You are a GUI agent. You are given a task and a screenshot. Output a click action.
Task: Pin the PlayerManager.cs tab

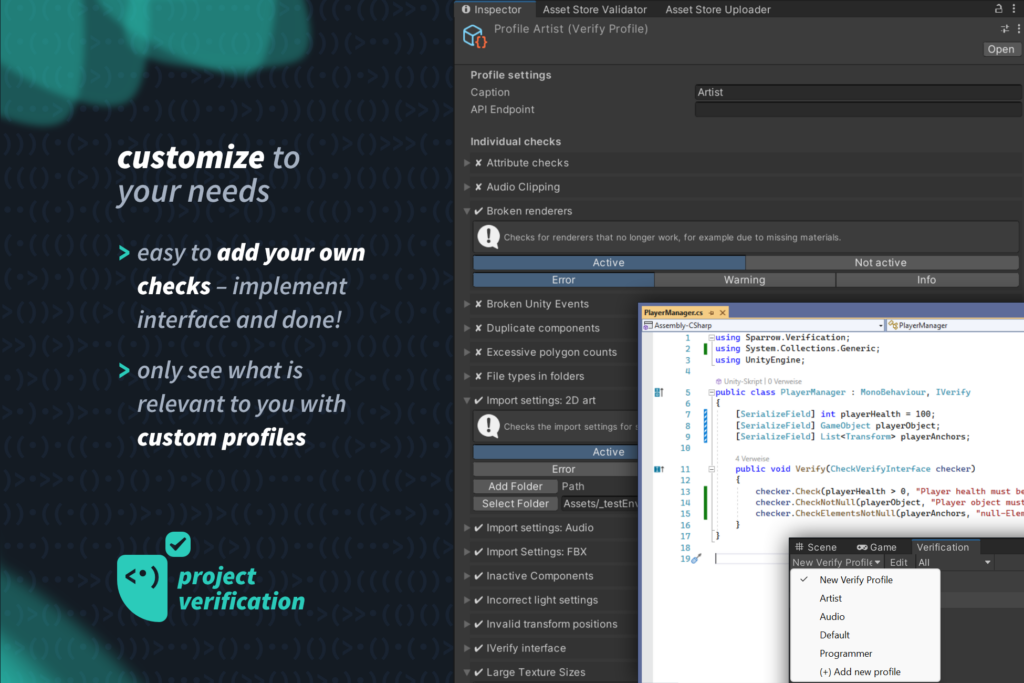[712, 313]
